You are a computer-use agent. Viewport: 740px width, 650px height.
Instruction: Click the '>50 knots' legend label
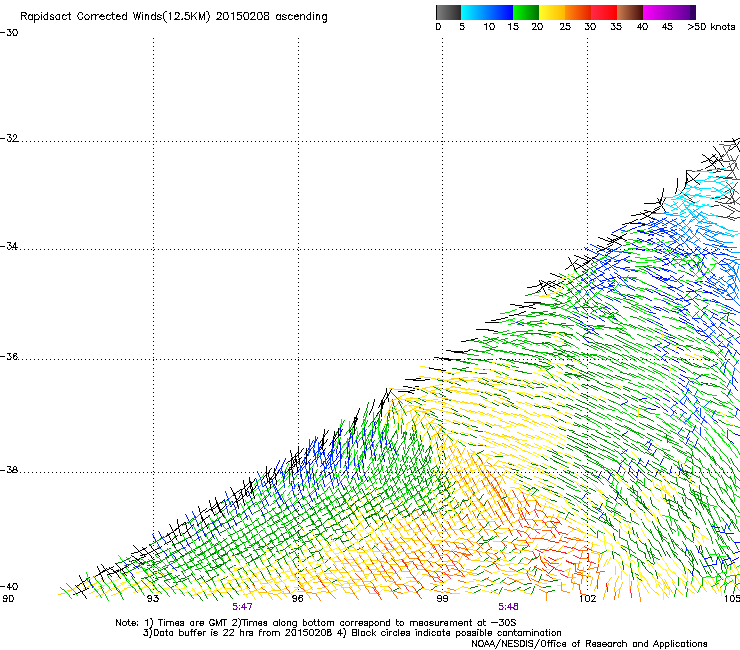coord(711,27)
